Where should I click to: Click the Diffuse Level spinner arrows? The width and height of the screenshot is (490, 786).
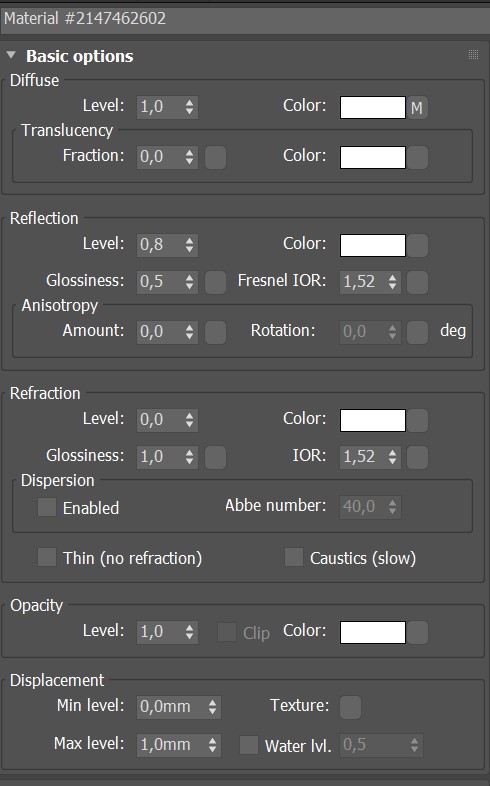click(x=189, y=107)
